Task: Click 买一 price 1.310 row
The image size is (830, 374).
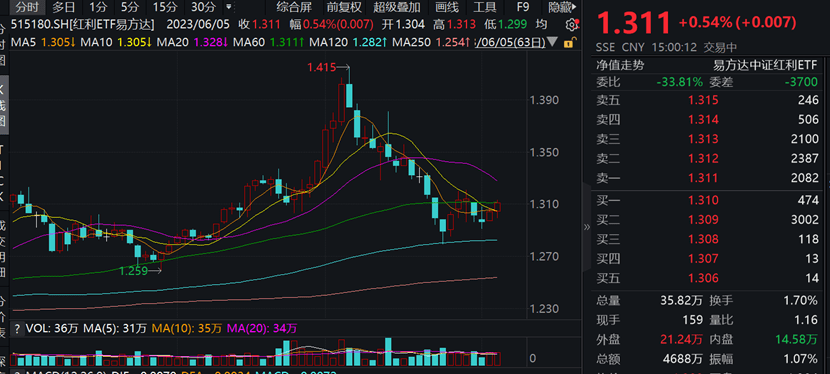Action: (707, 200)
